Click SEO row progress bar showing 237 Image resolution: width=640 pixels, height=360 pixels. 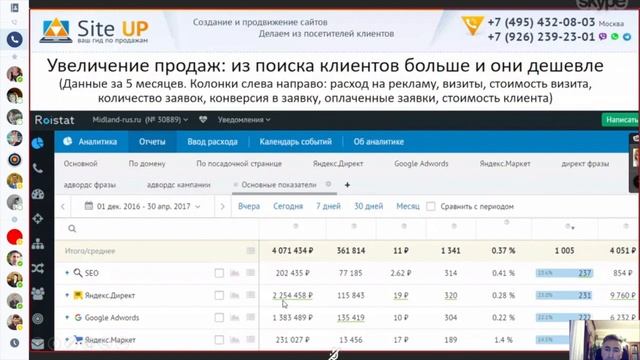(564, 273)
